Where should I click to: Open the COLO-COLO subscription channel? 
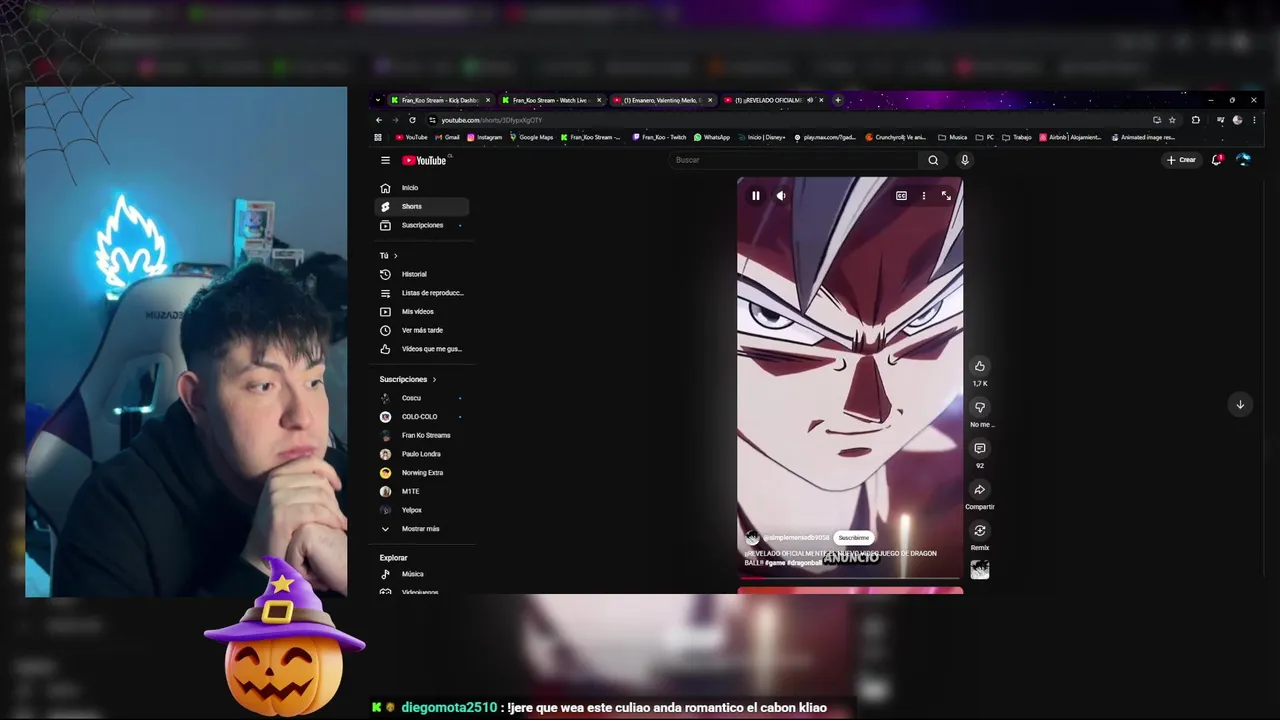[x=422, y=416]
